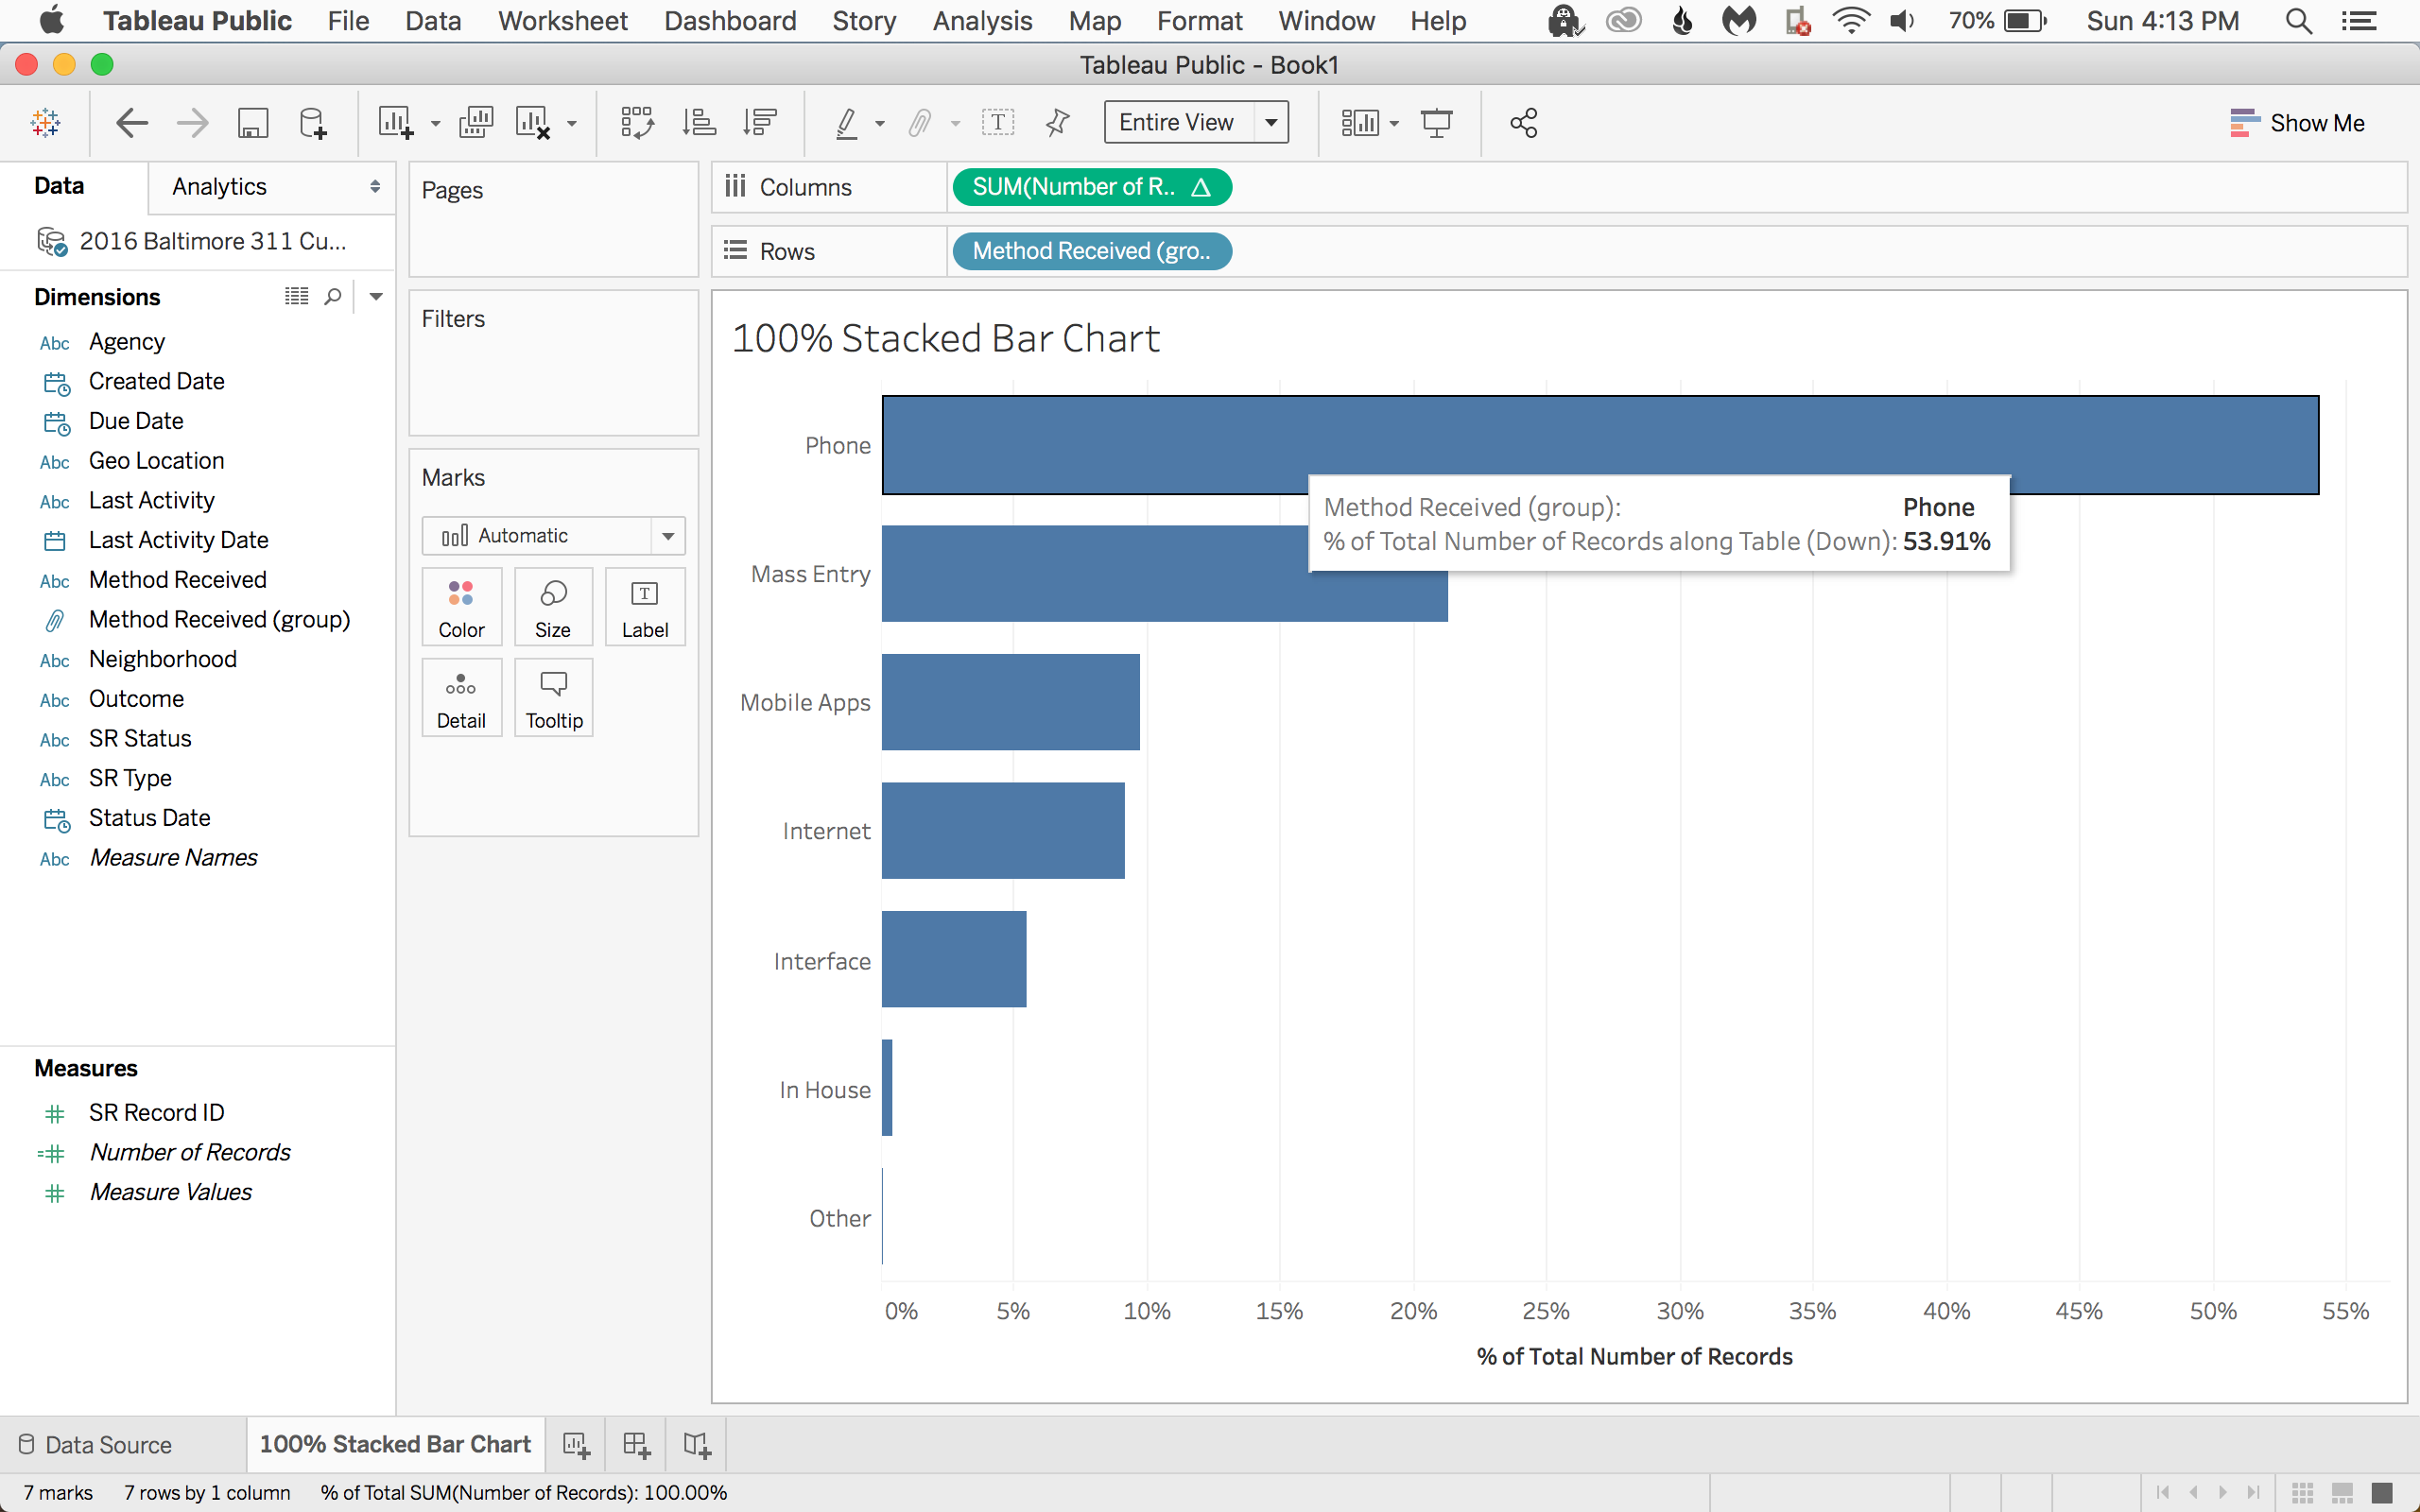
Task: Click the new worksheet toolbar icon
Action: tap(395, 123)
